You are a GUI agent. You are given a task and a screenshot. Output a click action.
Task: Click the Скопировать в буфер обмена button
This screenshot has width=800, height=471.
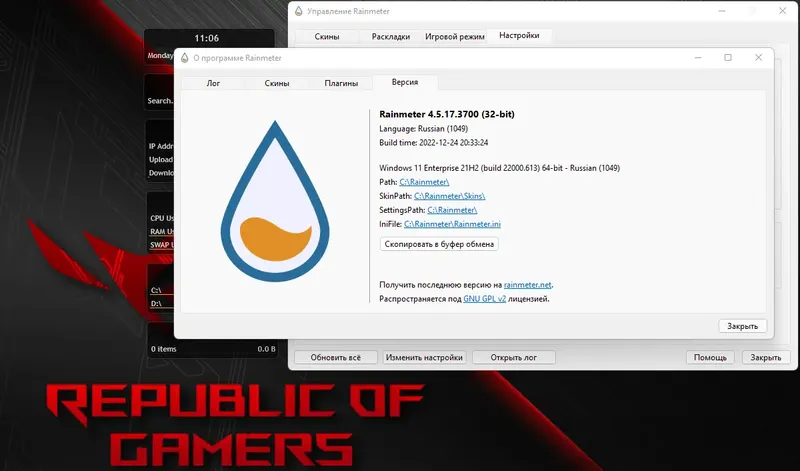(x=439, y=244)
